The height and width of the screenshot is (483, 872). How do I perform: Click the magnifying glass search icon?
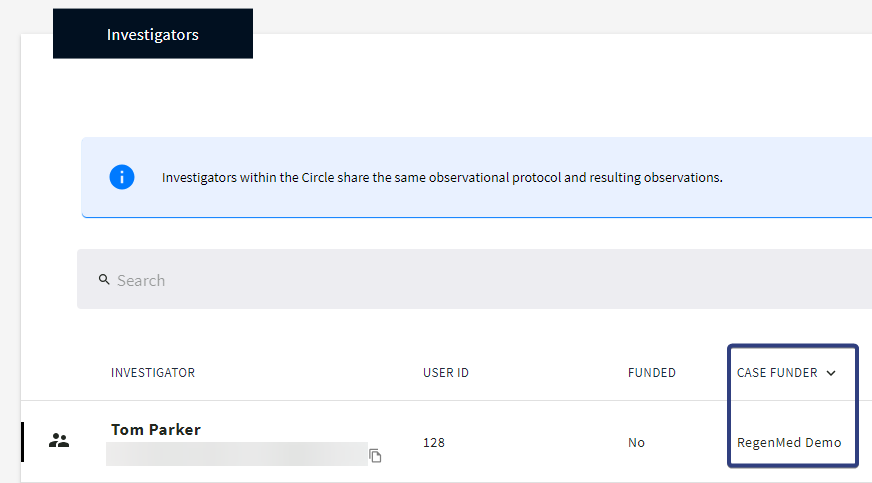point(104,280)
